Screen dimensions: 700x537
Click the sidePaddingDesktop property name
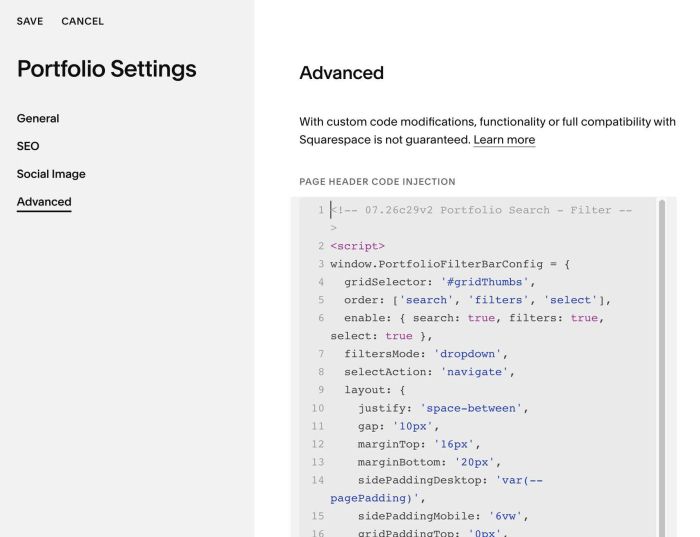coord(419,480)
